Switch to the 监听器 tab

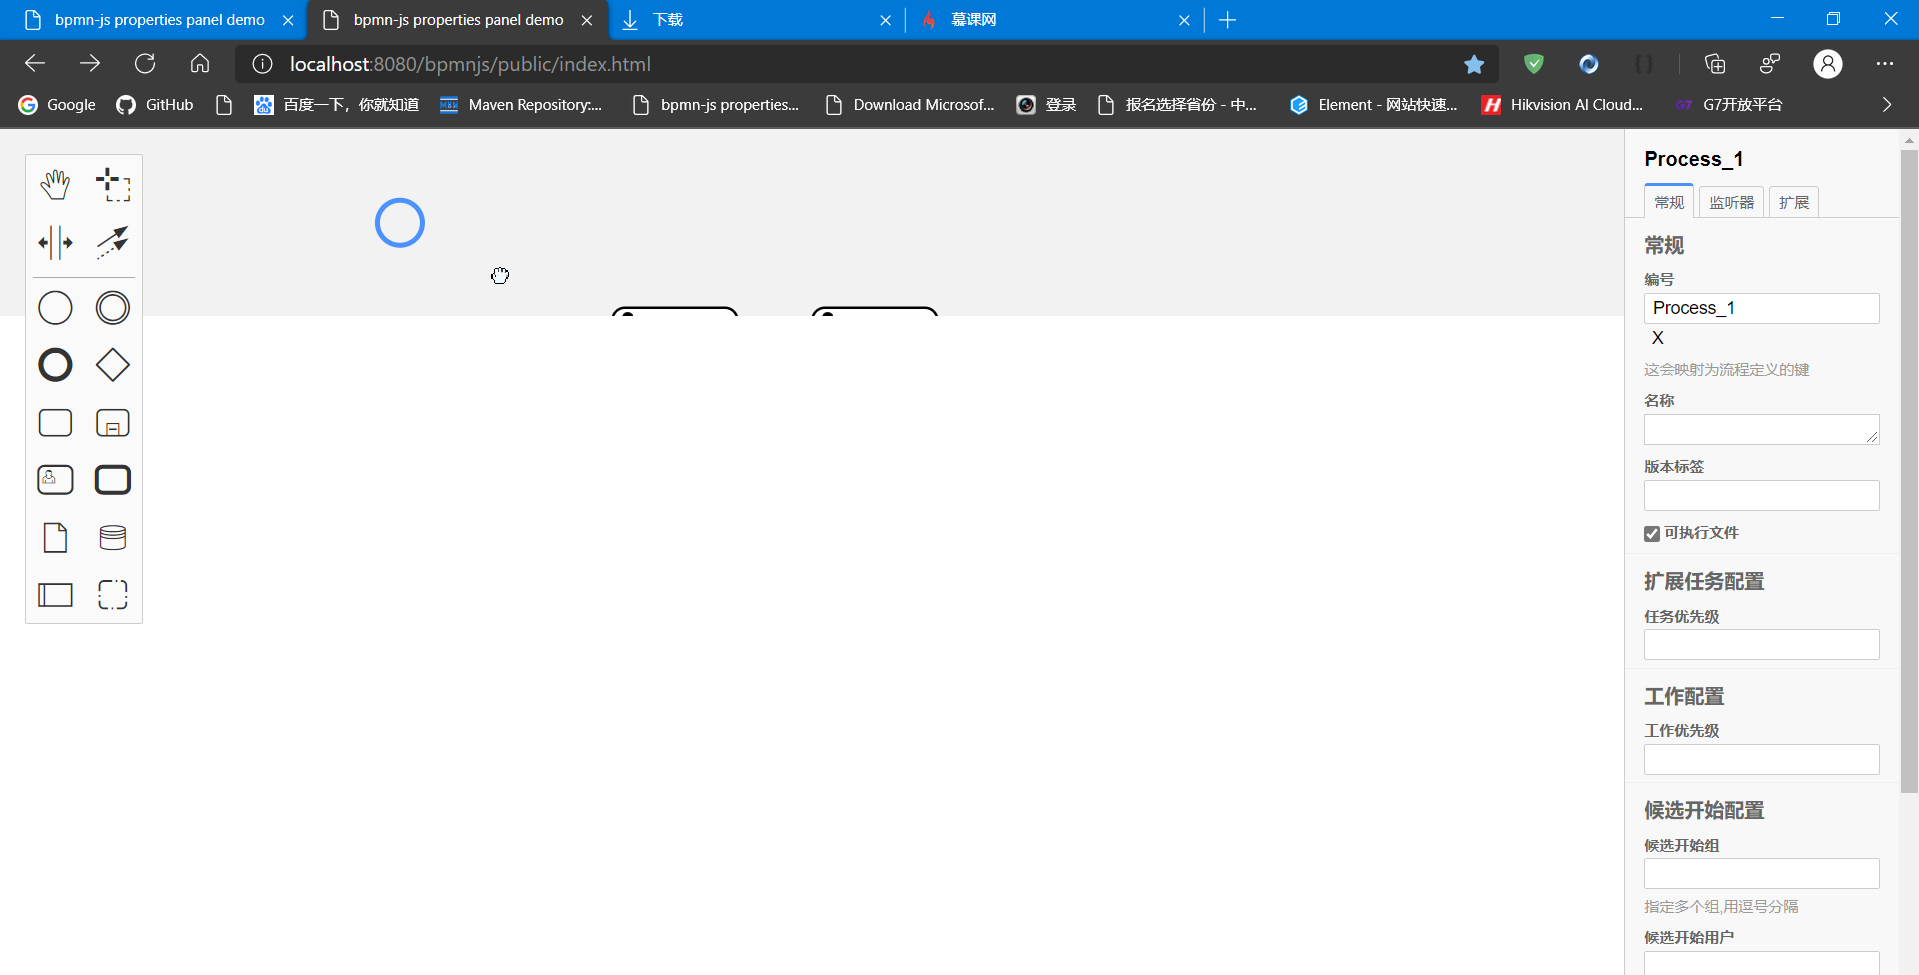(1731, 202)
